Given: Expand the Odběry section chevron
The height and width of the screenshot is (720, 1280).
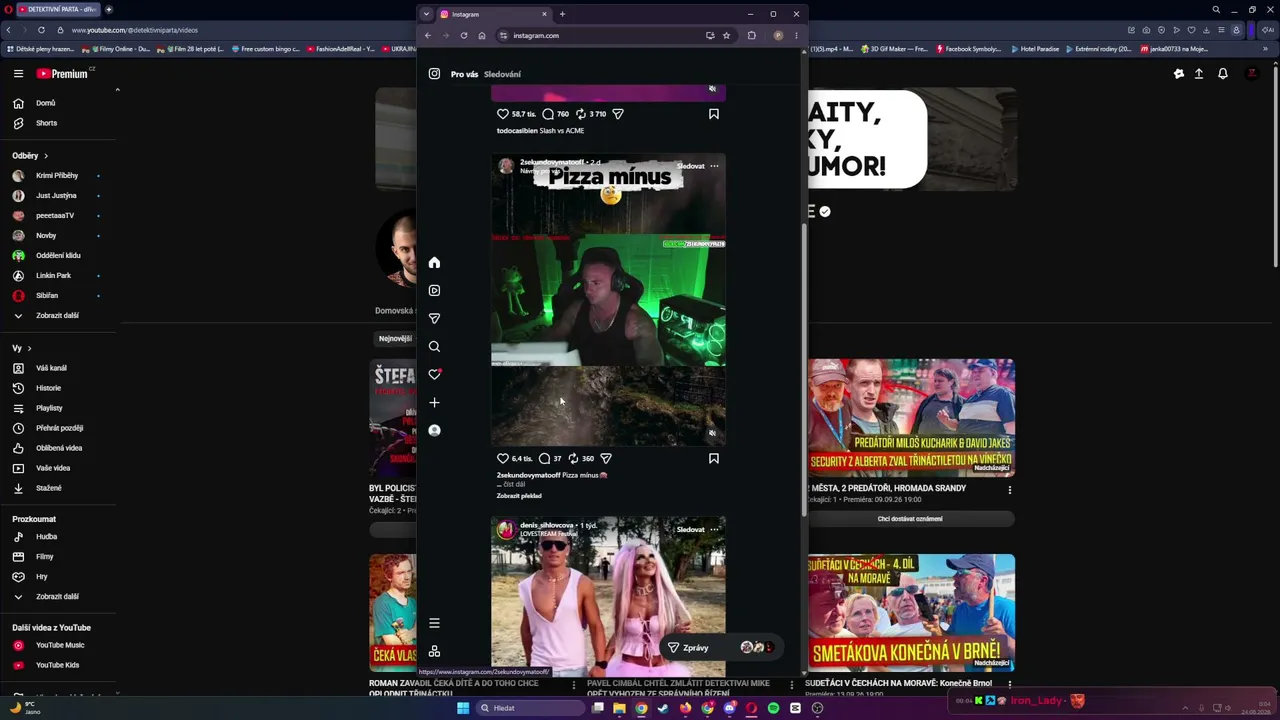Looking at the screenshot, I should tap(46, 156).
